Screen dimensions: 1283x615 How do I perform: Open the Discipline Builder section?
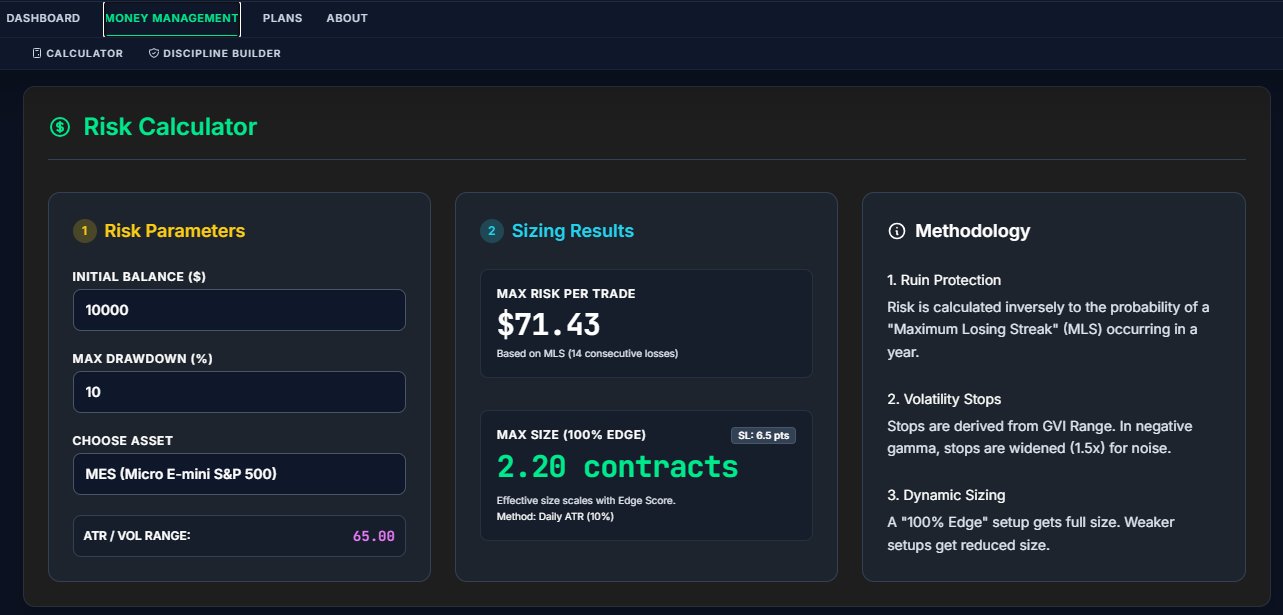(x=214, y=53)
